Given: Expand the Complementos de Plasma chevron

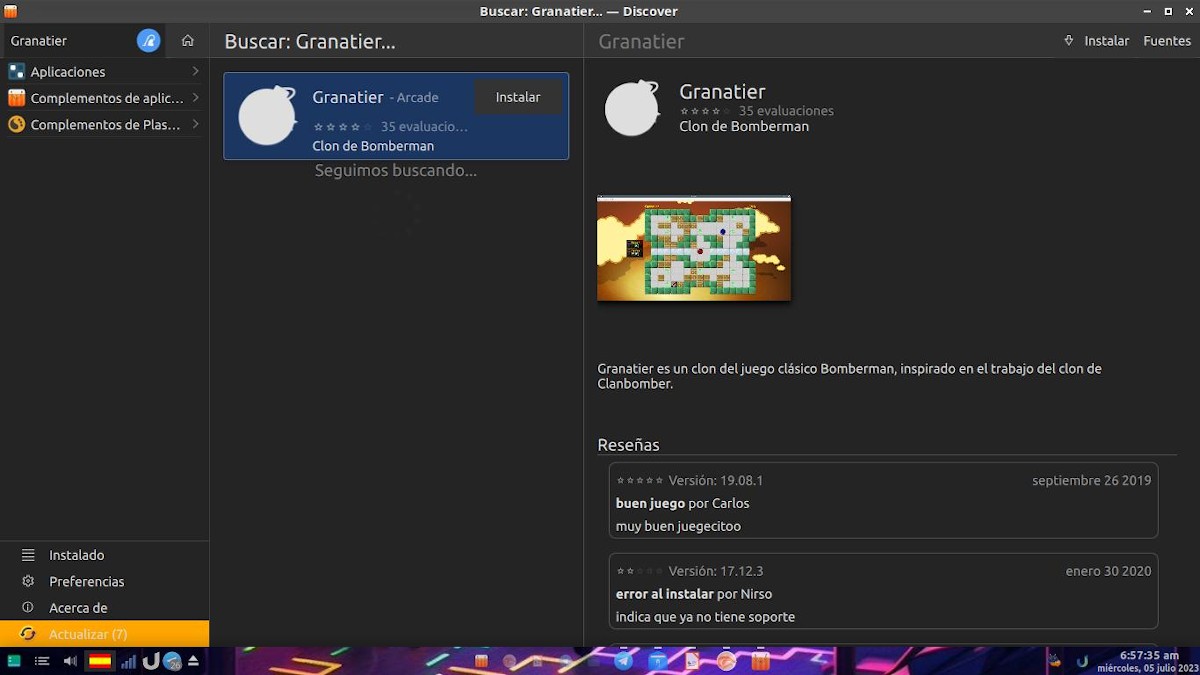Looking at the screenshot, I should tap(195, 125).
